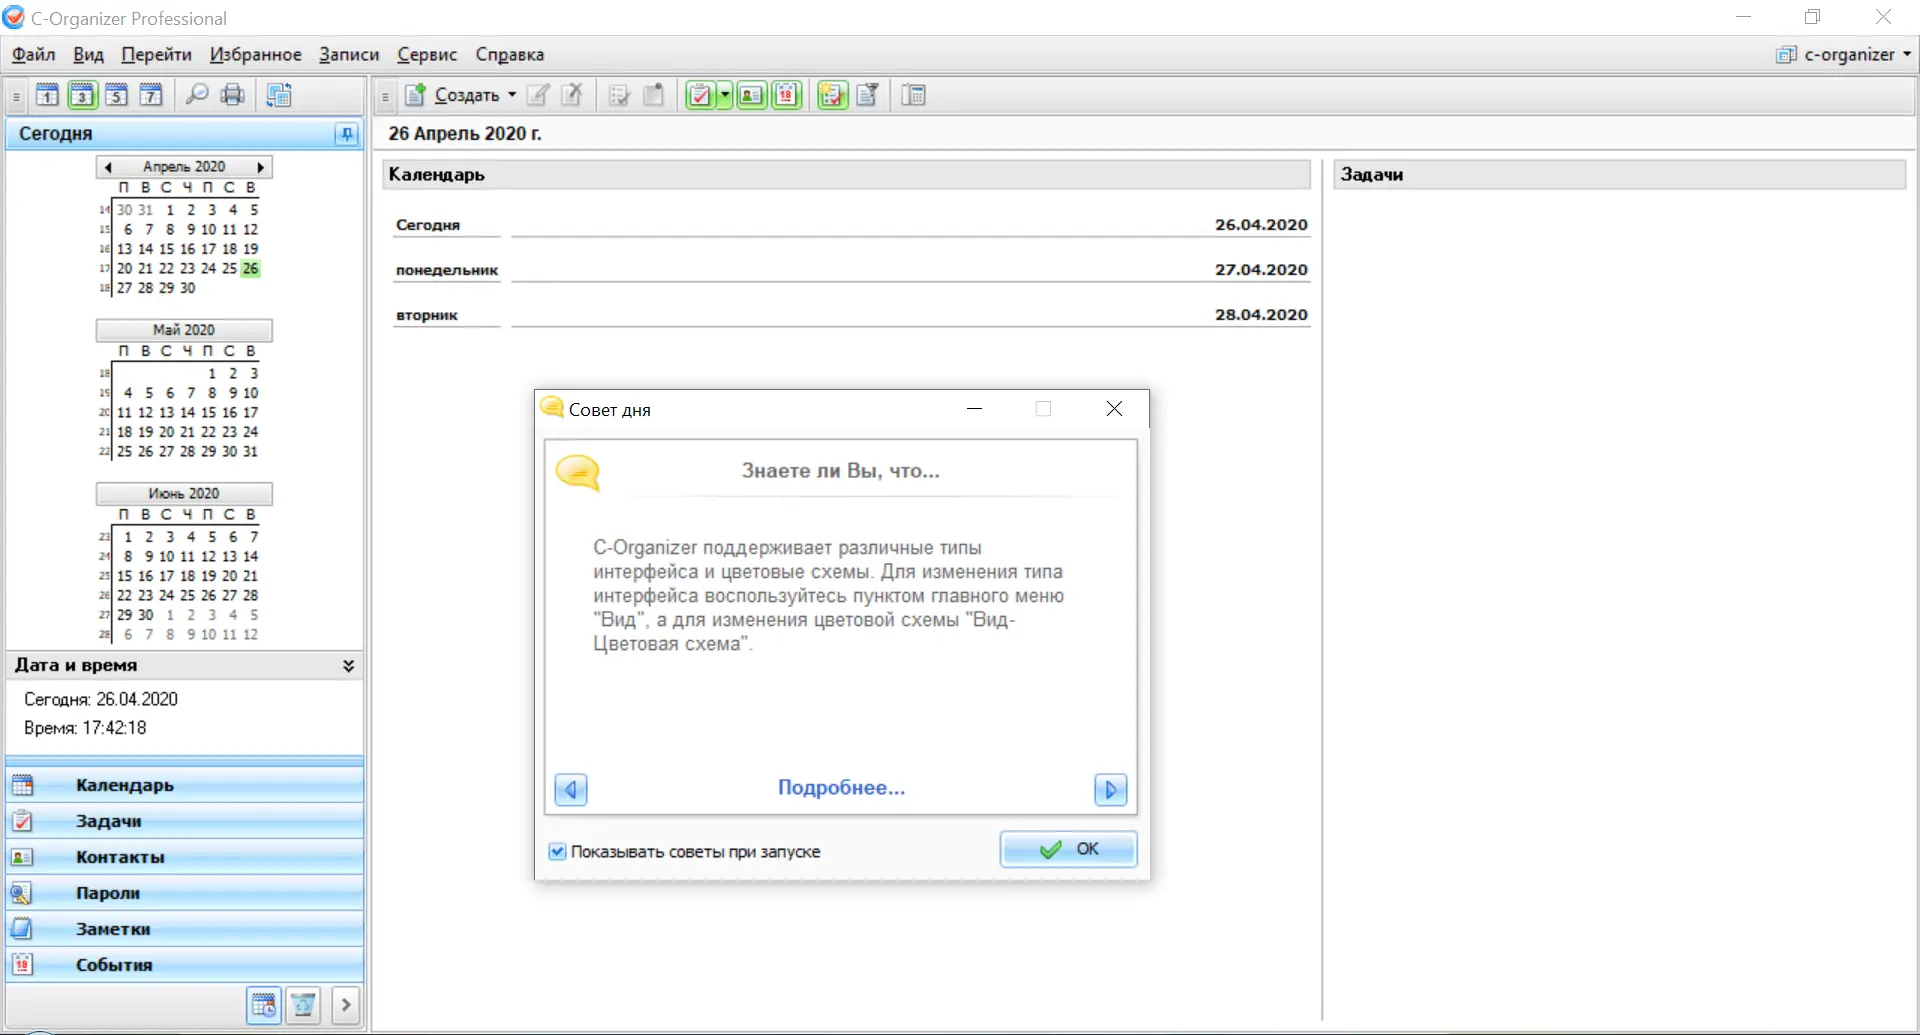
Task: Minimize the Совет дня dialog
Action: [x=974, y=409]
